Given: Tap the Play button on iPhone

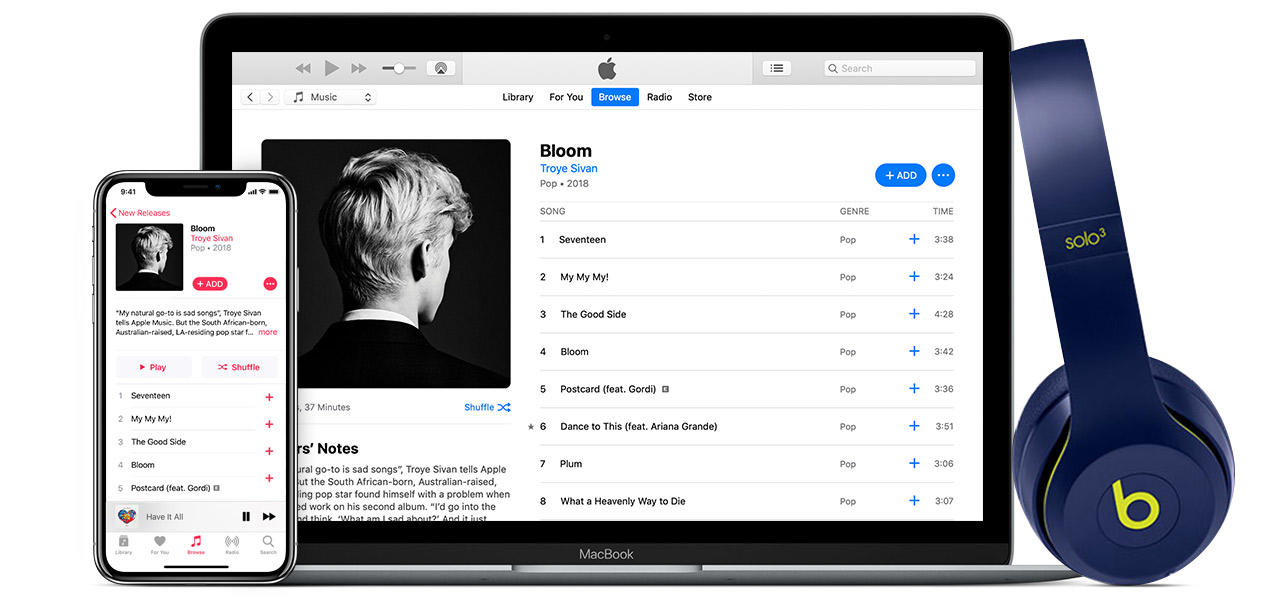Looking at the screenshot, I should pos(154,367).
